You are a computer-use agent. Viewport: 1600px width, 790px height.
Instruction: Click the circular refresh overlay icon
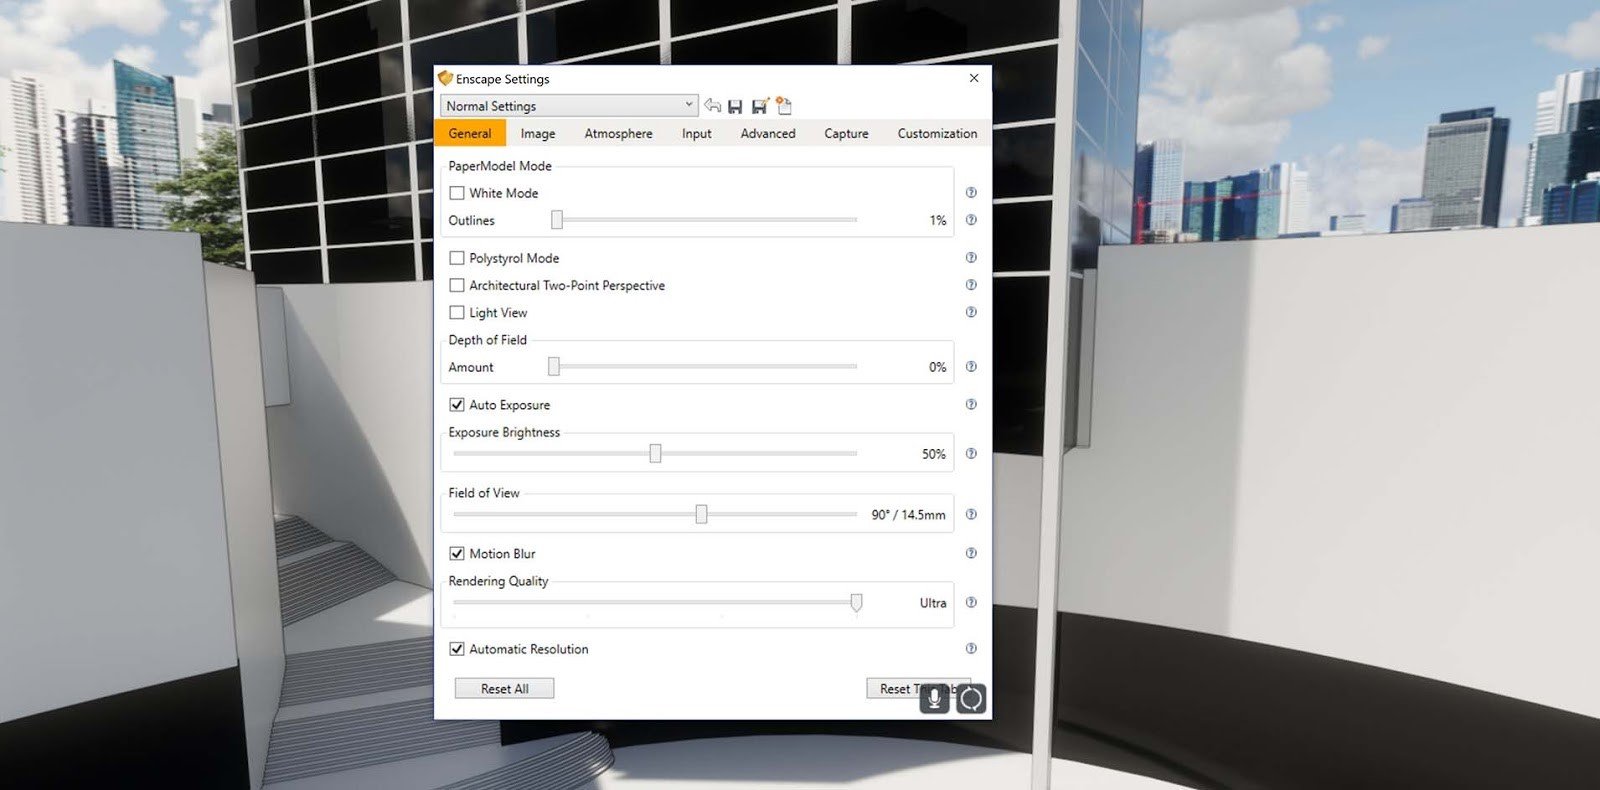coord(971,698)
